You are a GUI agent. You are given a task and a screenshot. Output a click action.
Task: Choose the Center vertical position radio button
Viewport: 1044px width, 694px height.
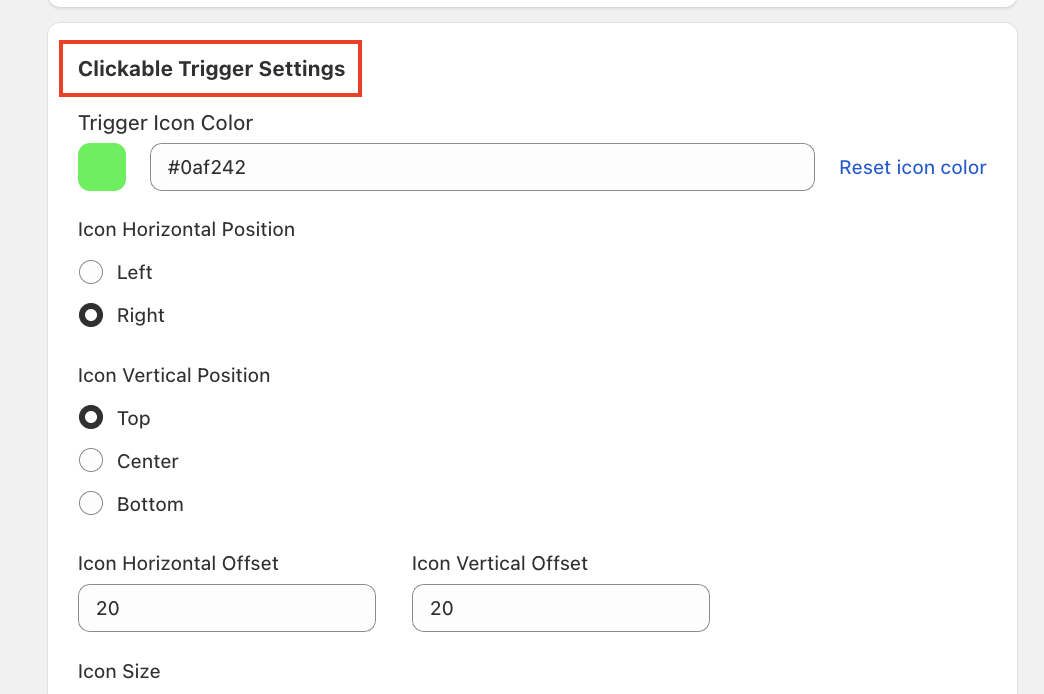[91, 461]
